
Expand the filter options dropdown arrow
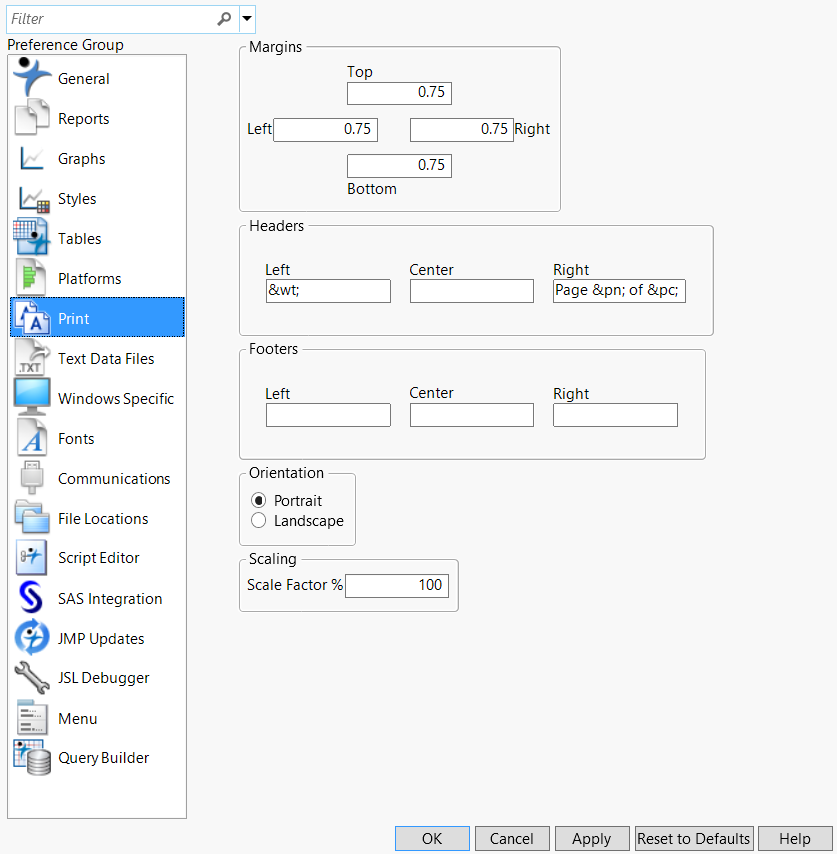coord(247,18)
